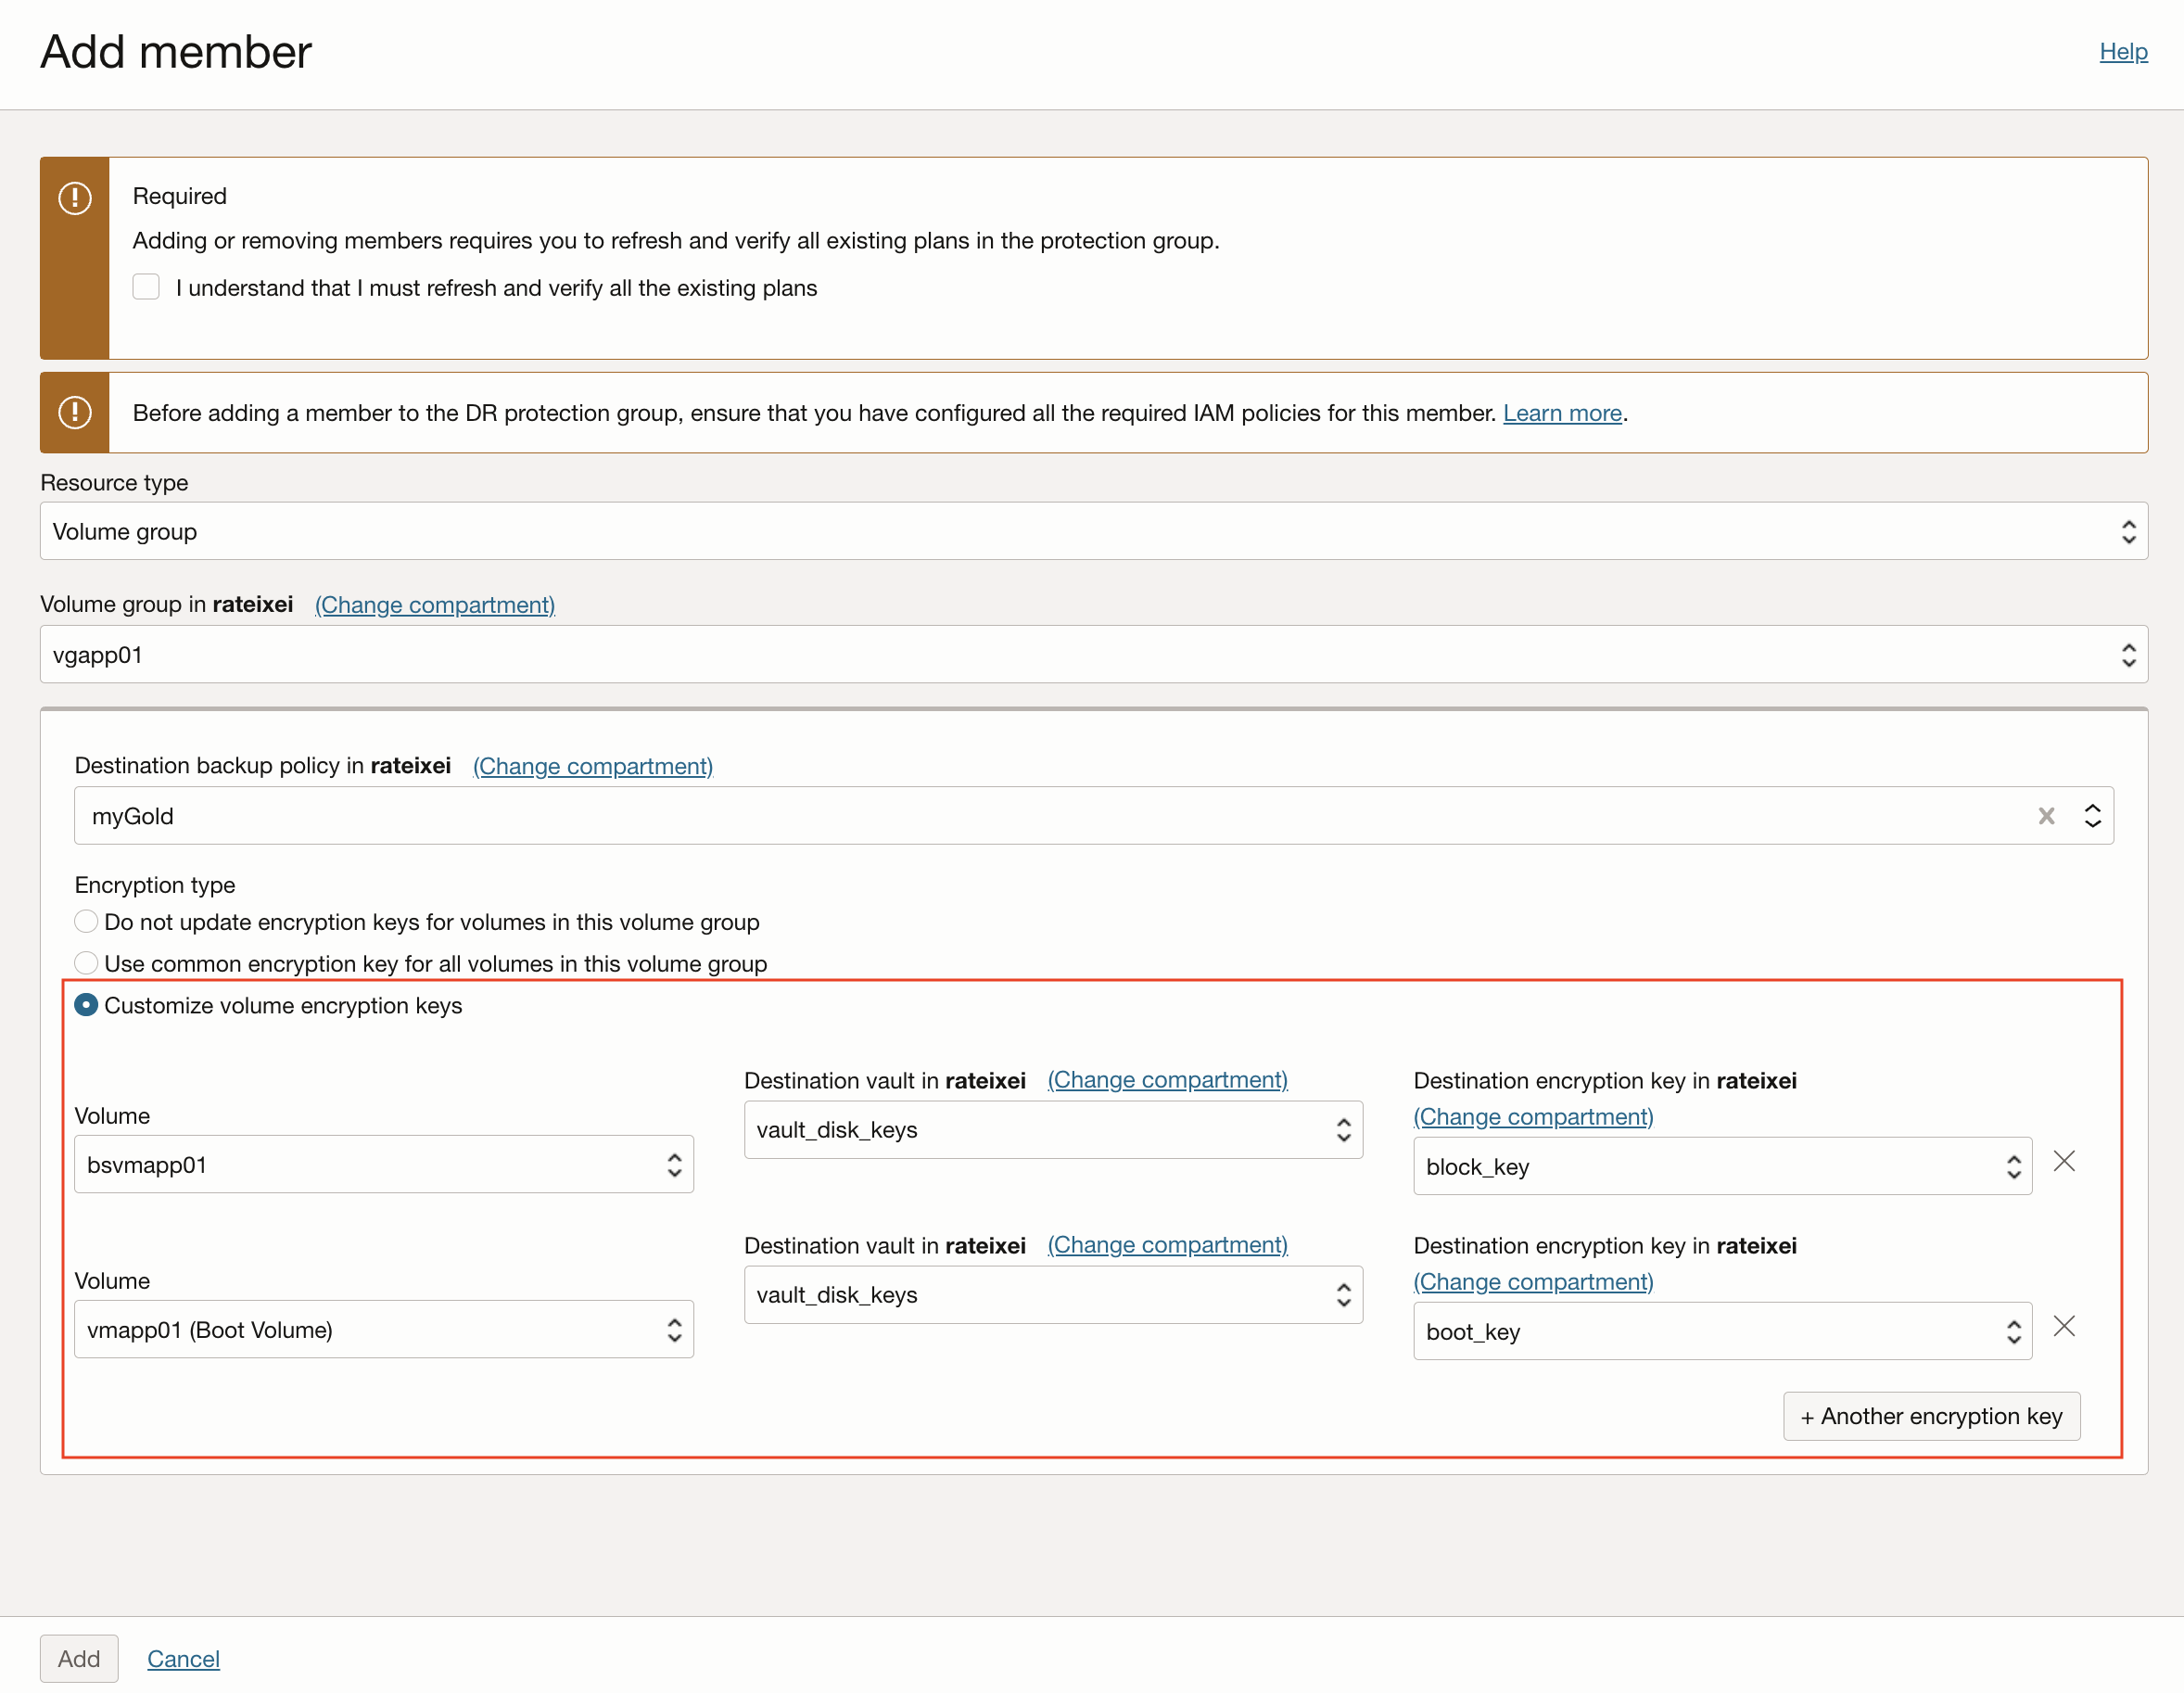Click the Learn more link
Screen dimensions: 2184x1693
click(x=1561, y=413)
